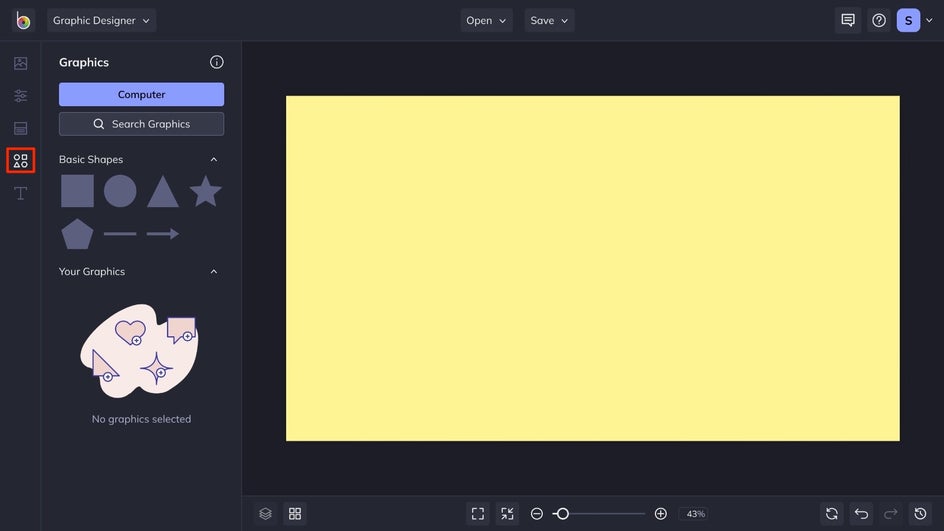The width and height of the screenshot is (944, 531).
Task: Fit canvas to screen icon
Action: [478, 514]
